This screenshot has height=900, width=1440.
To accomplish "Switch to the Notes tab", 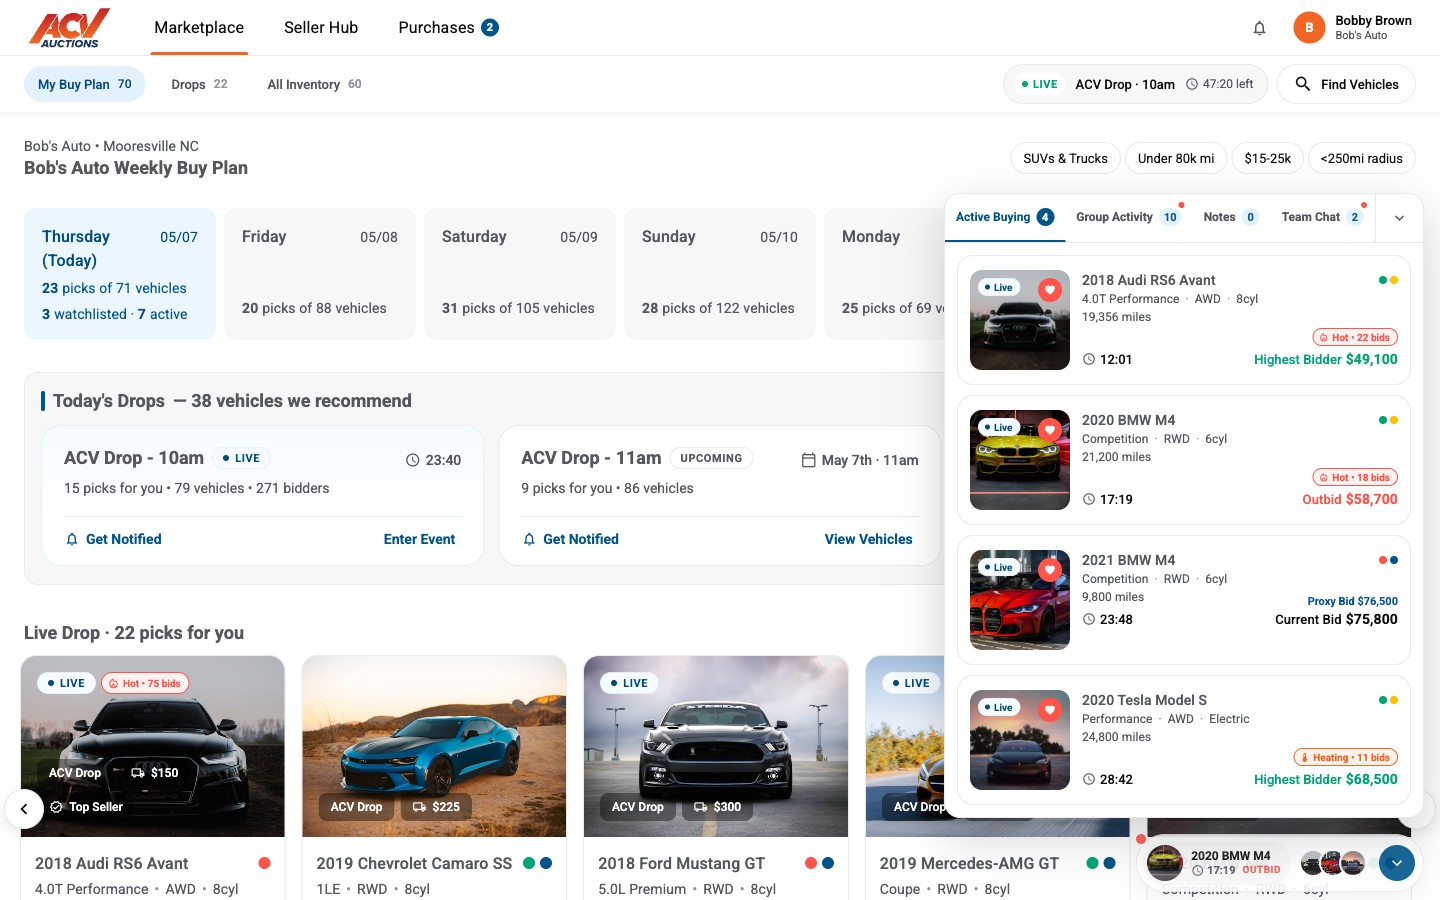I will [1230, 217].
